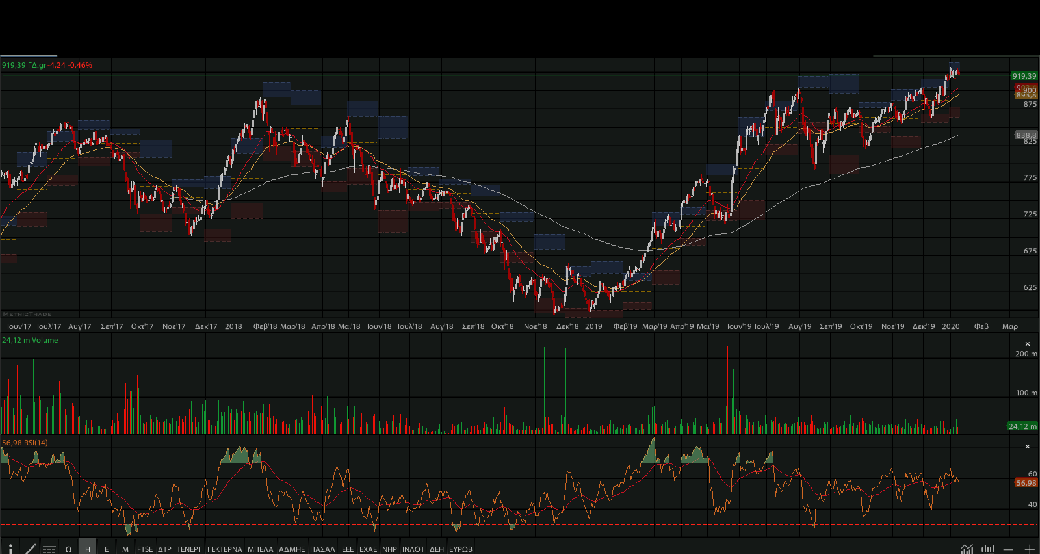
Task: Open the chart indicators icon at bottom right
Action: [966, 548]
